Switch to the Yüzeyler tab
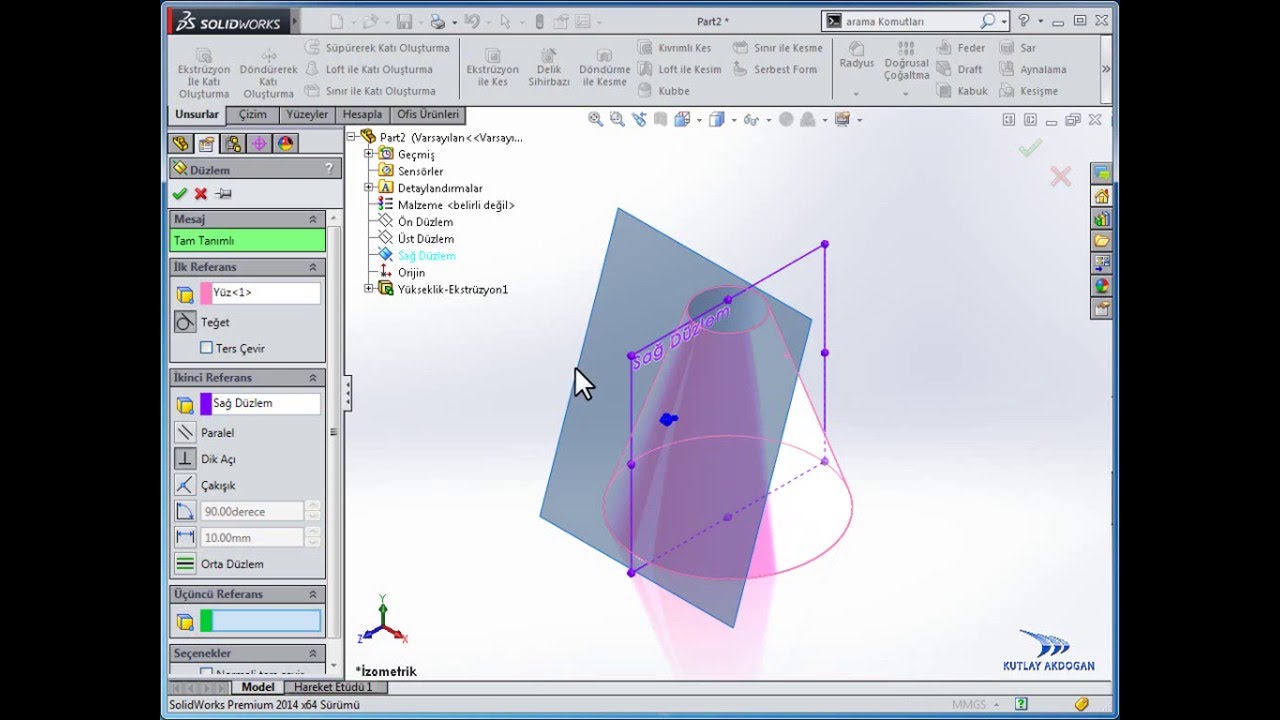The image size is (1280, 720). coord(307,114)
